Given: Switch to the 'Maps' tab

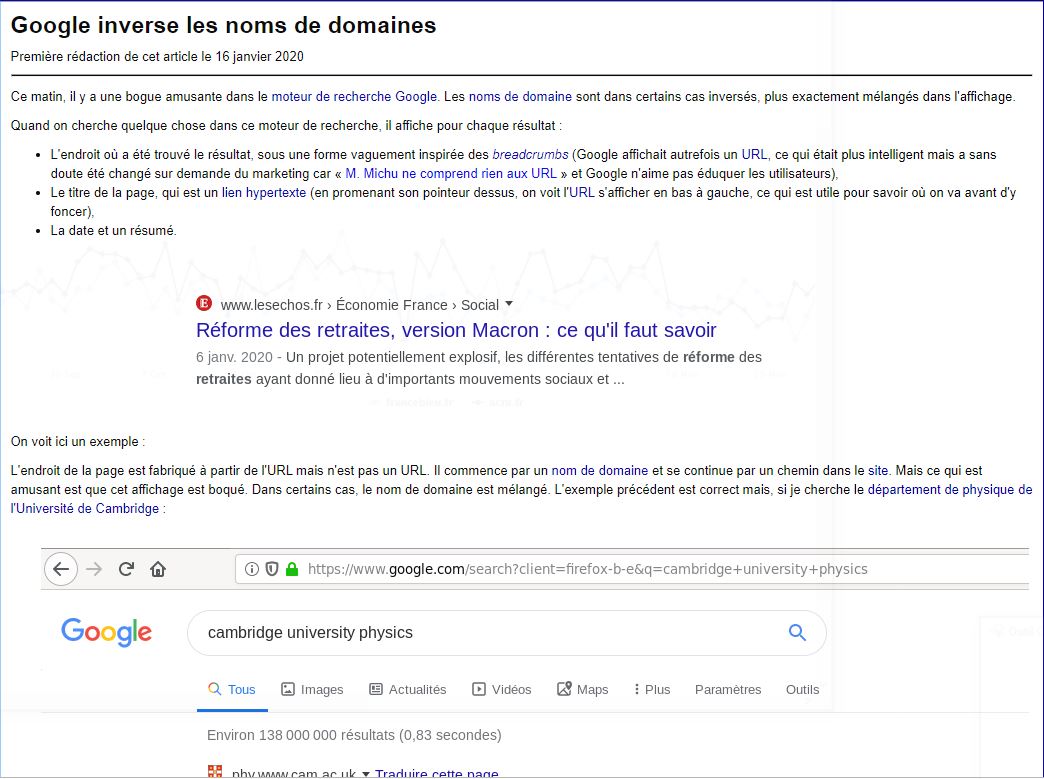Looking at the screenshot, I should (583, 690).
